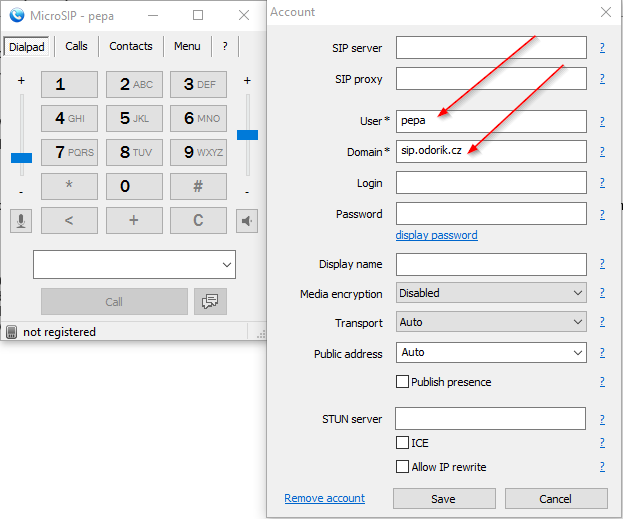Image resolution: width=623 pixels, height=519 pixels.
Task: Open the Contacts tab
Action: 131,46
